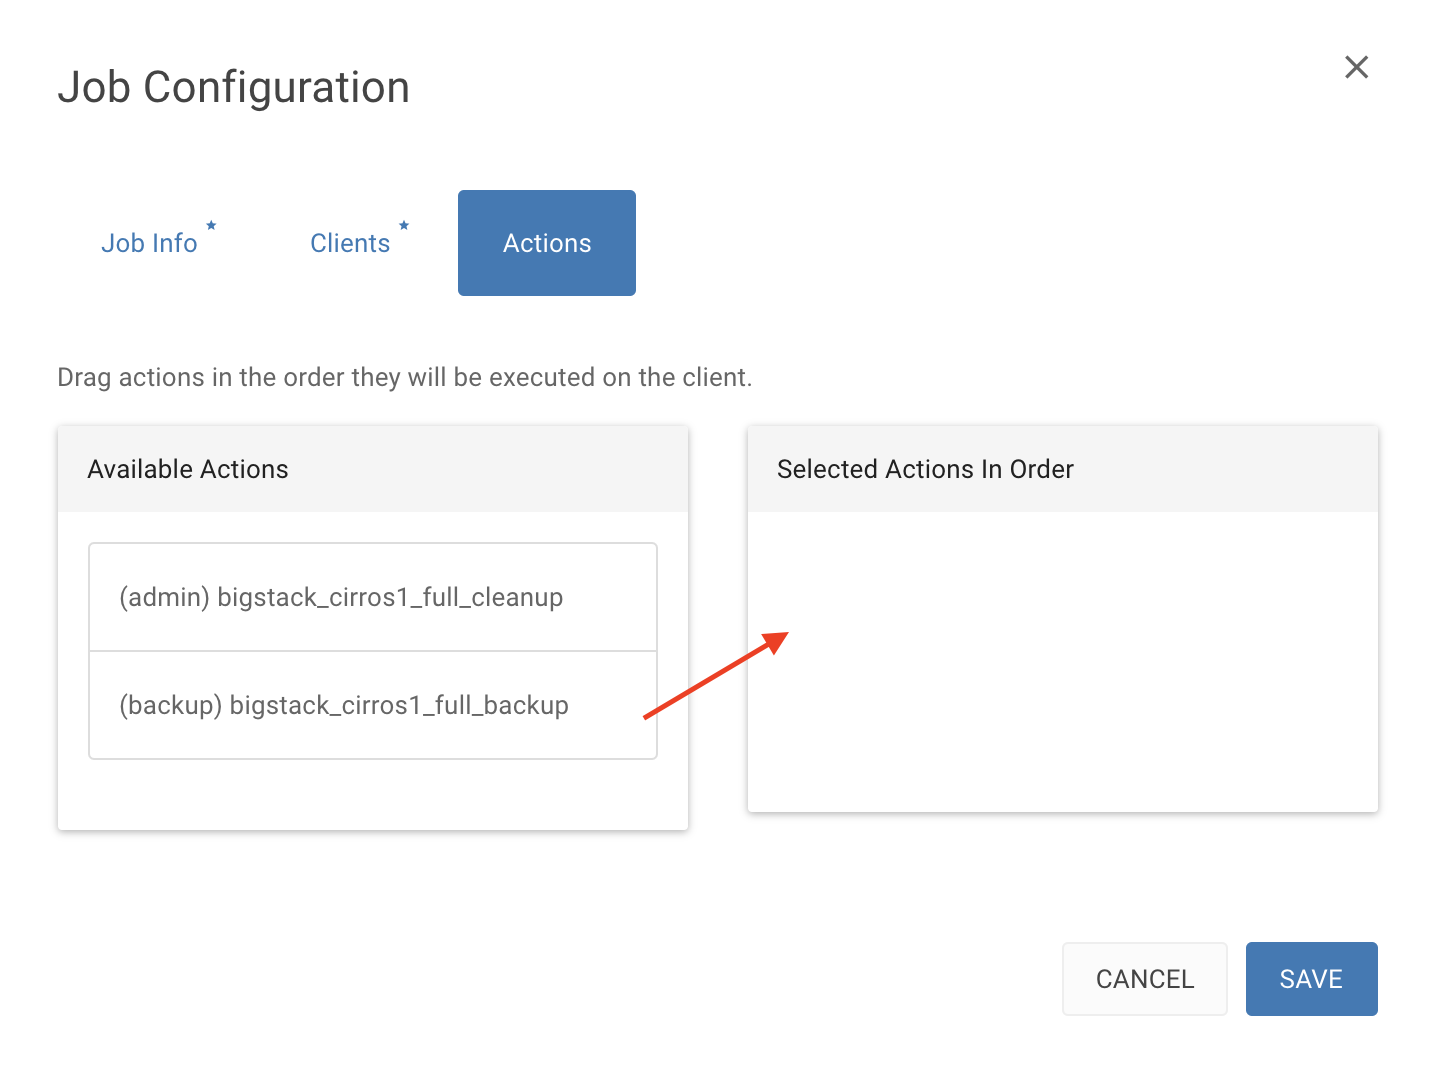Click the Job Configuration title

click(x=234, y=87)
